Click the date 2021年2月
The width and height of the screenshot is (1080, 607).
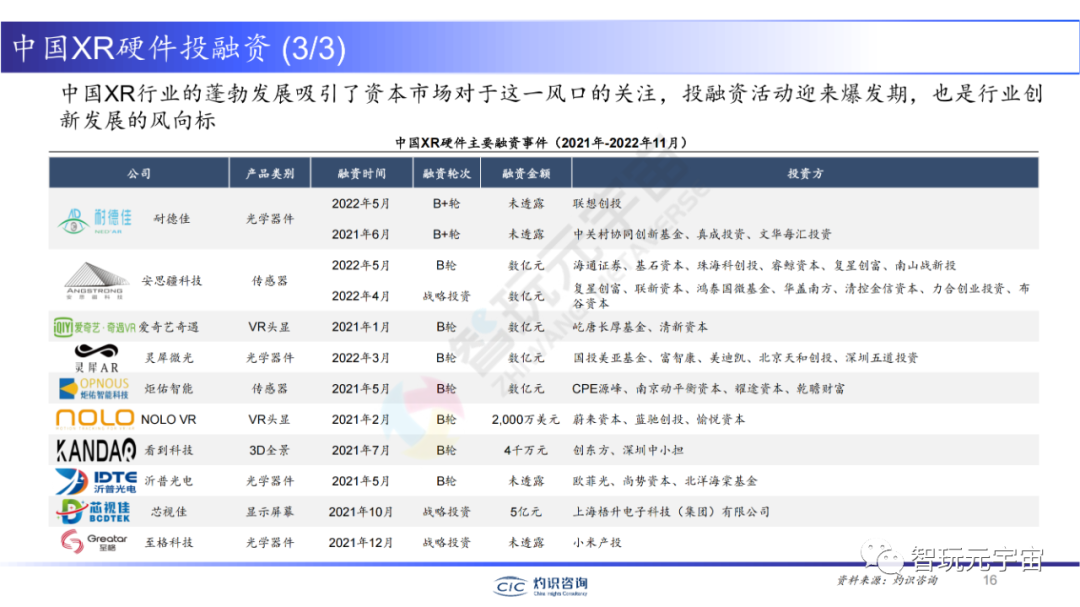361,419
